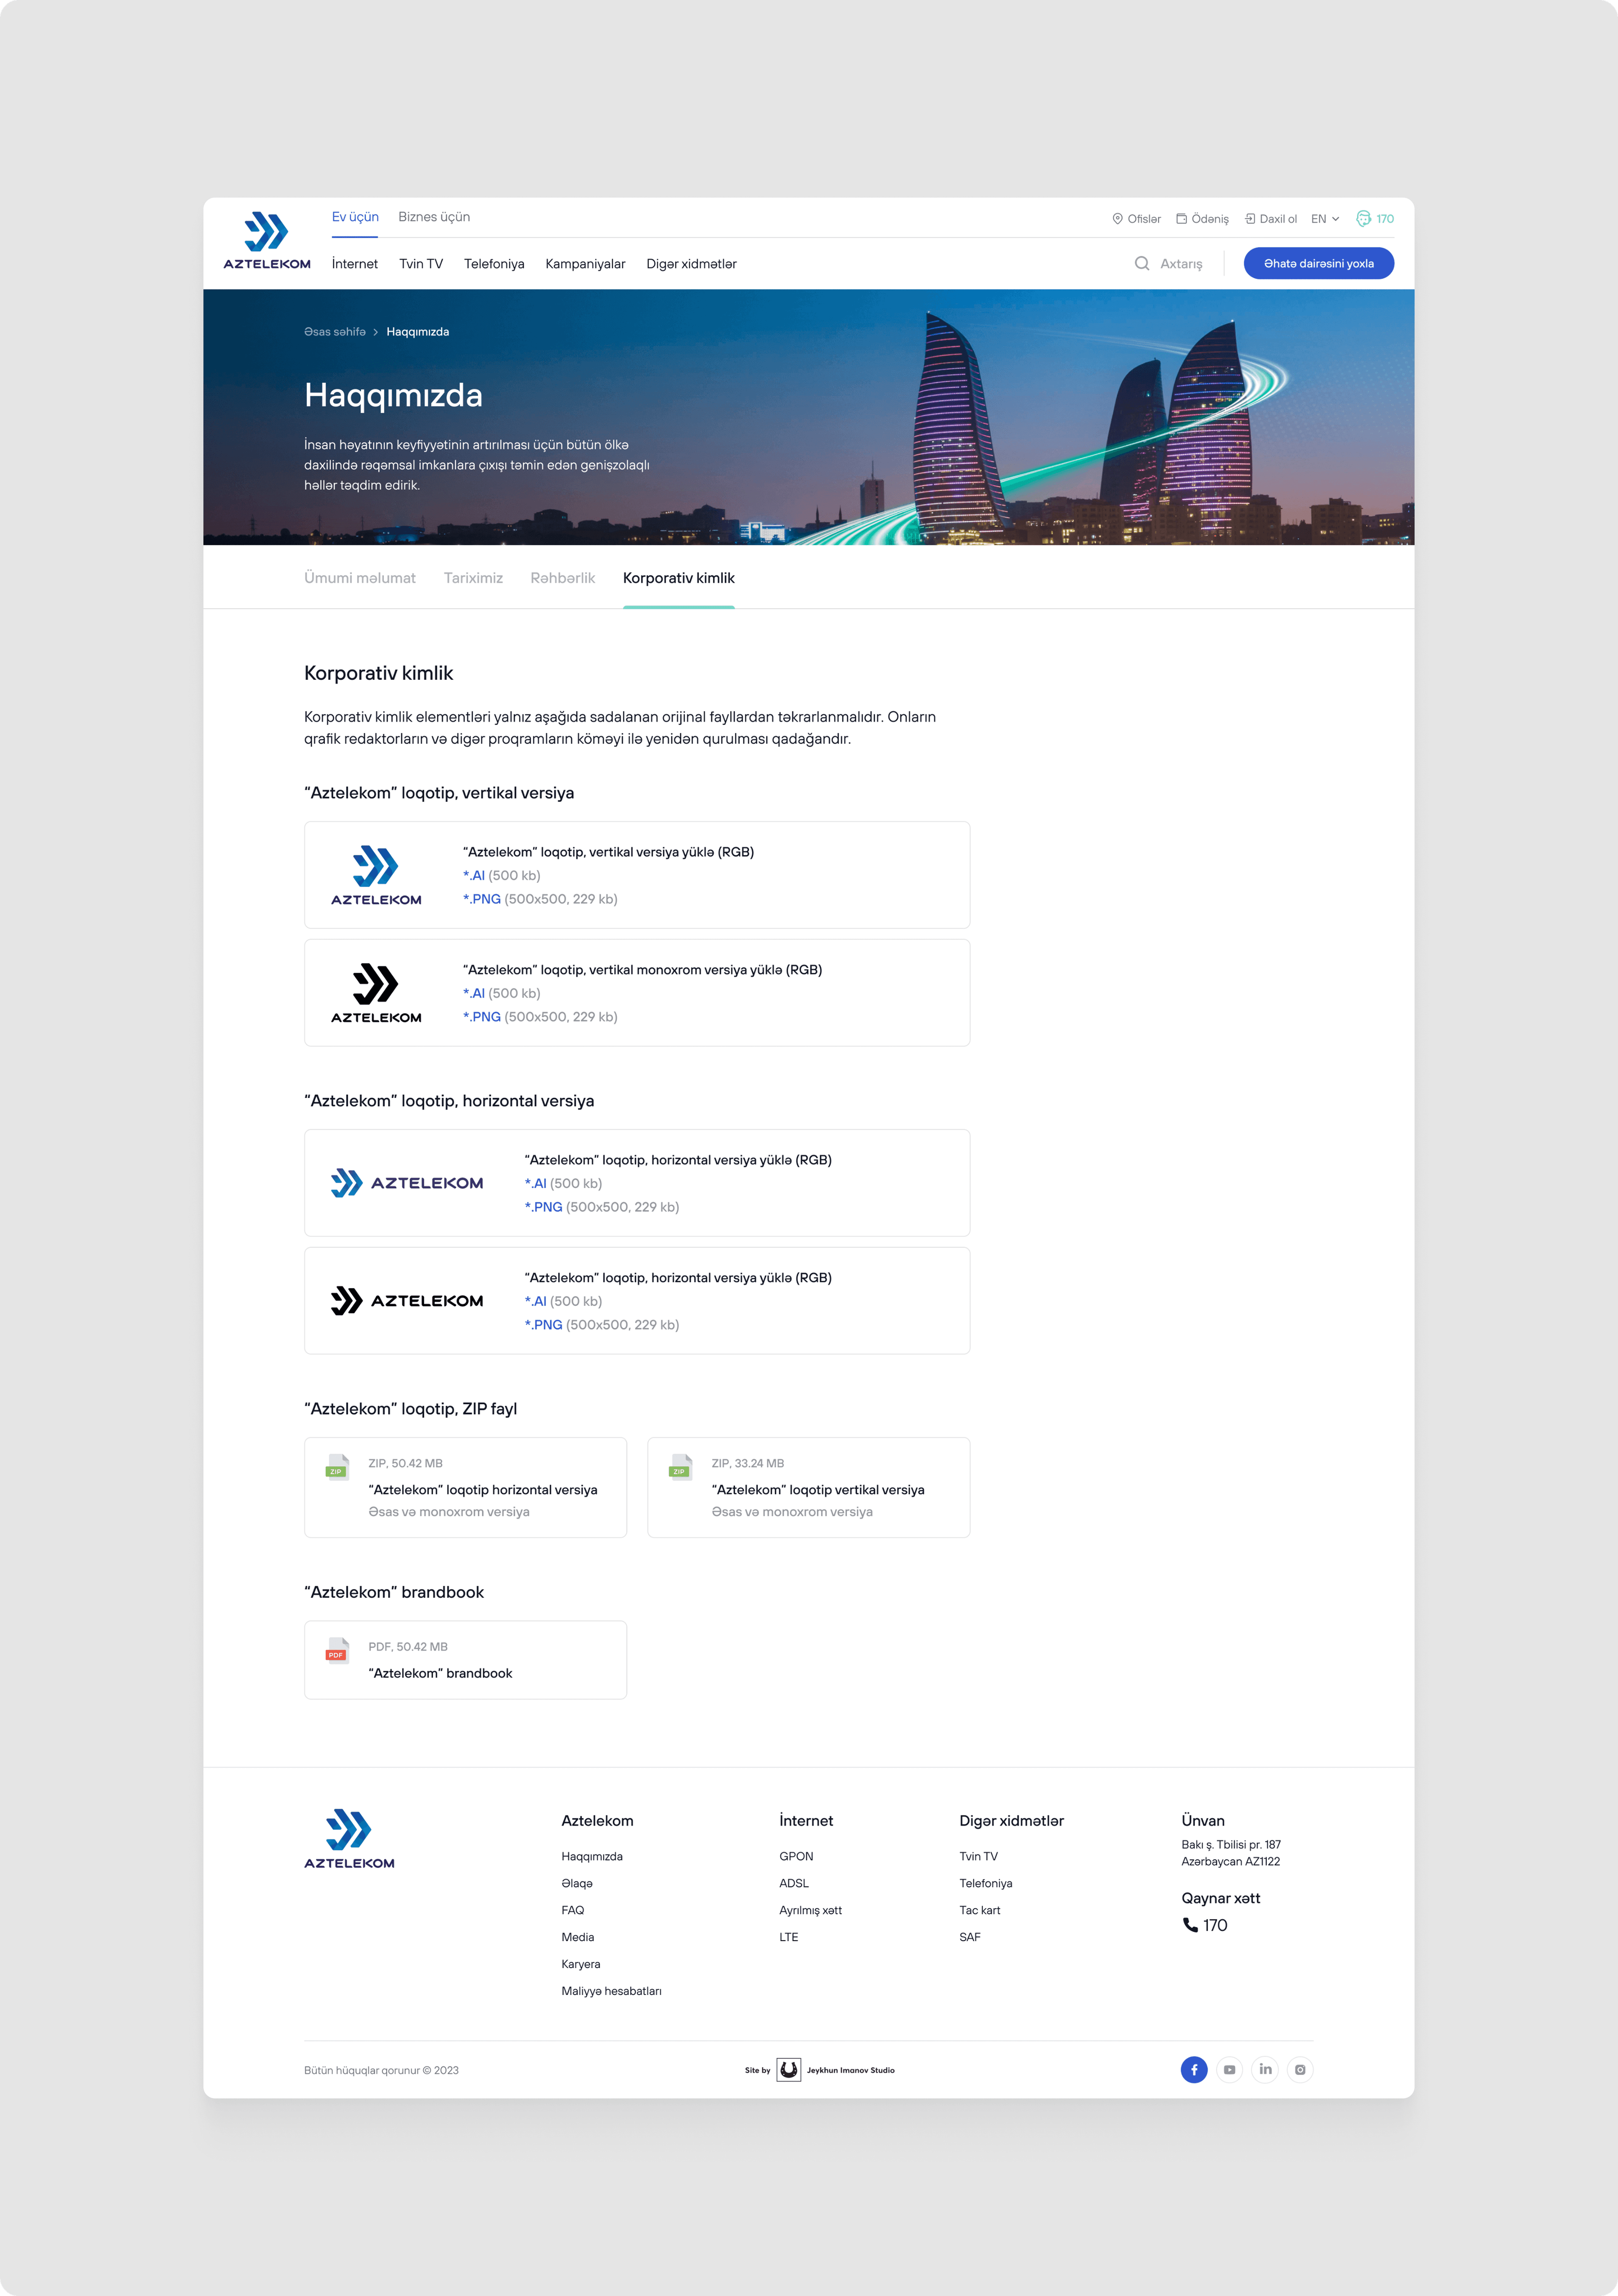The height and width of the screenshot is (2296, 1618).
Task: Download *.AI of vertikal monoxrom versiya
Action: (x=474, y=994)
